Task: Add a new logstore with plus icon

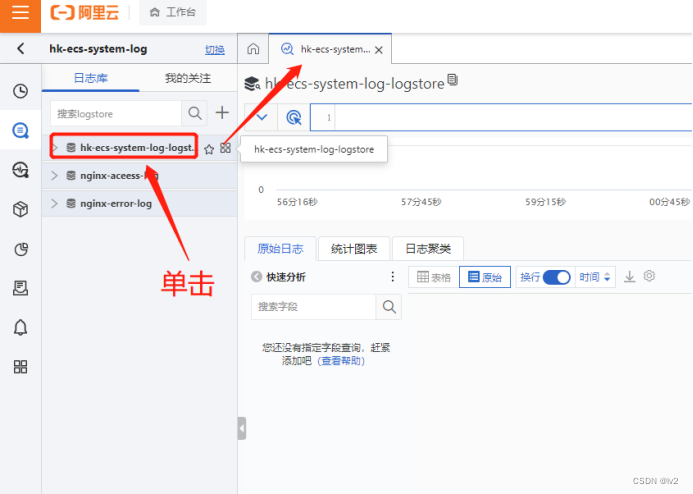Action: pos(222,113)
